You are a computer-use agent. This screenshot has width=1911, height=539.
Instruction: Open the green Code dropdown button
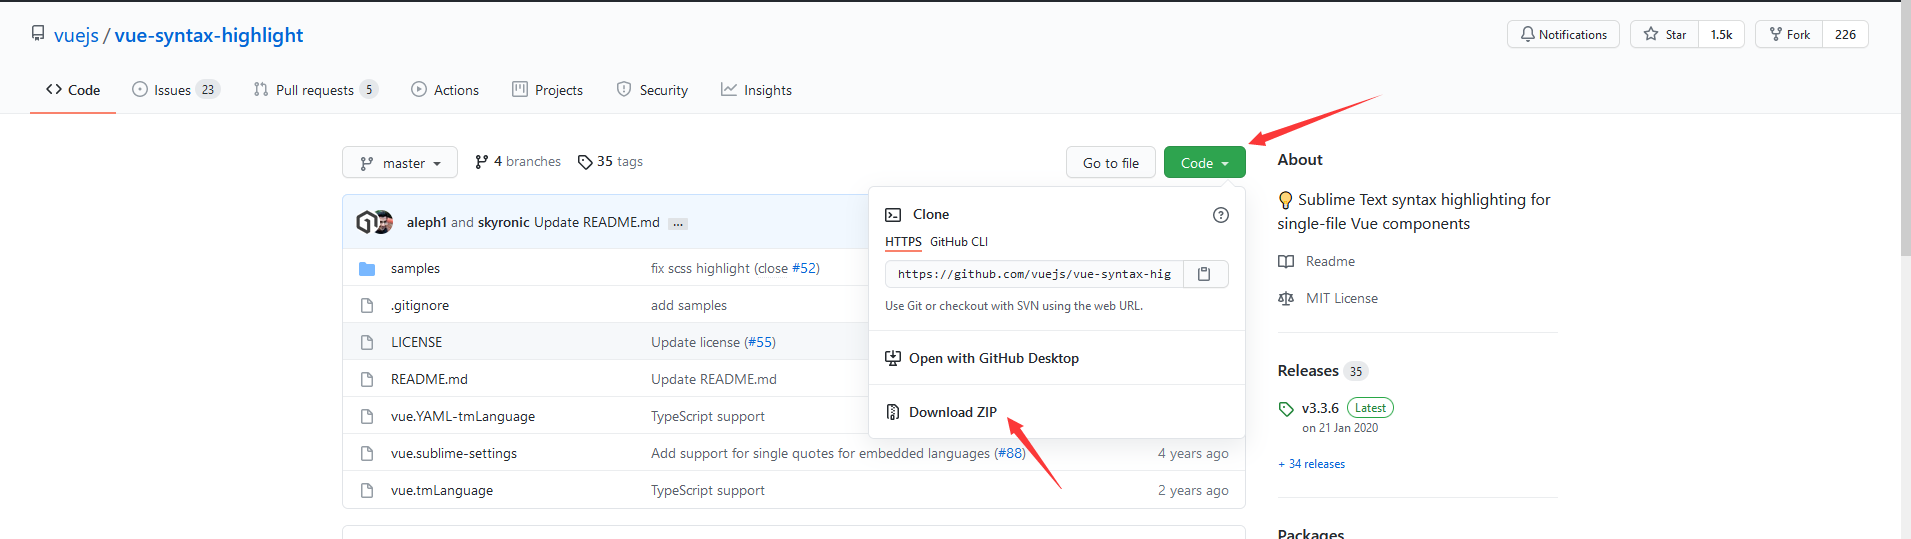click(1204, 163)
